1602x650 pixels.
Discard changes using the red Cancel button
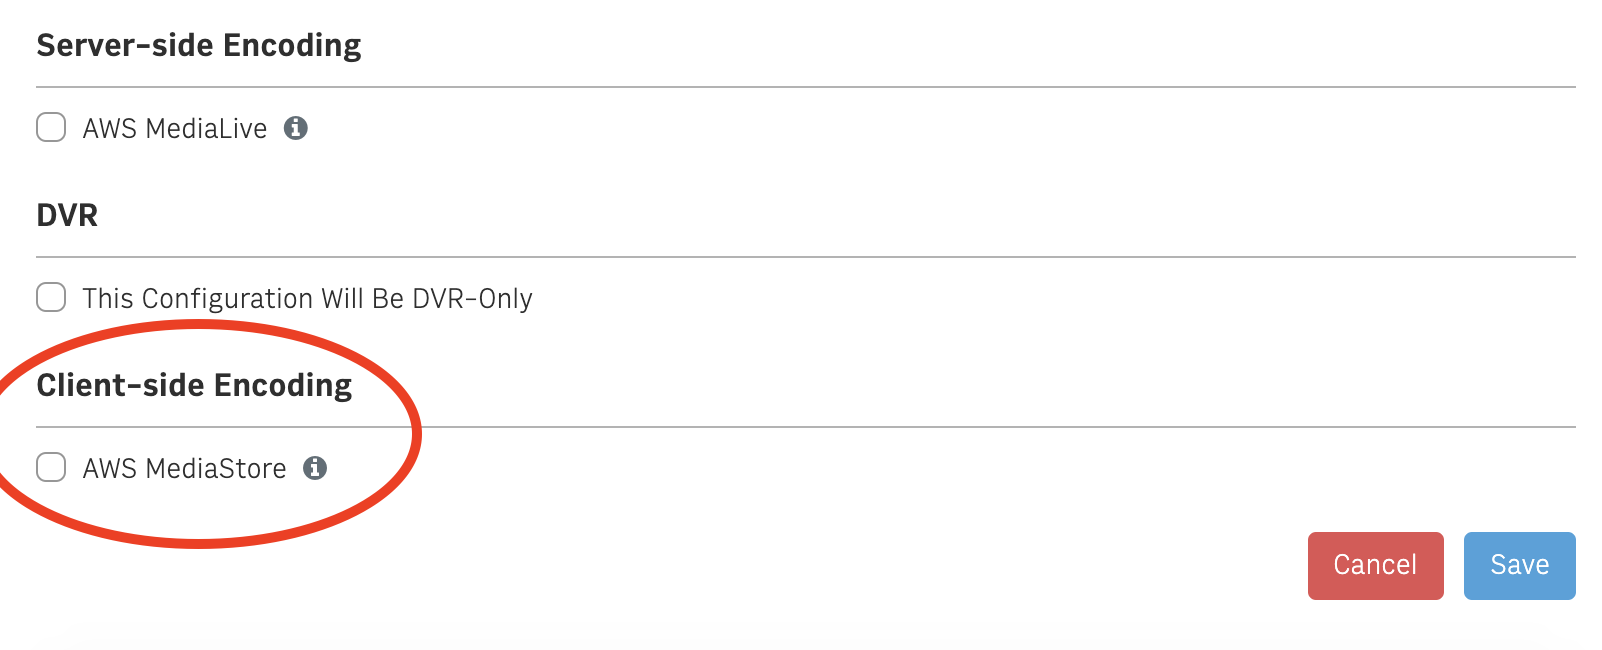[x=1375, y=566]
